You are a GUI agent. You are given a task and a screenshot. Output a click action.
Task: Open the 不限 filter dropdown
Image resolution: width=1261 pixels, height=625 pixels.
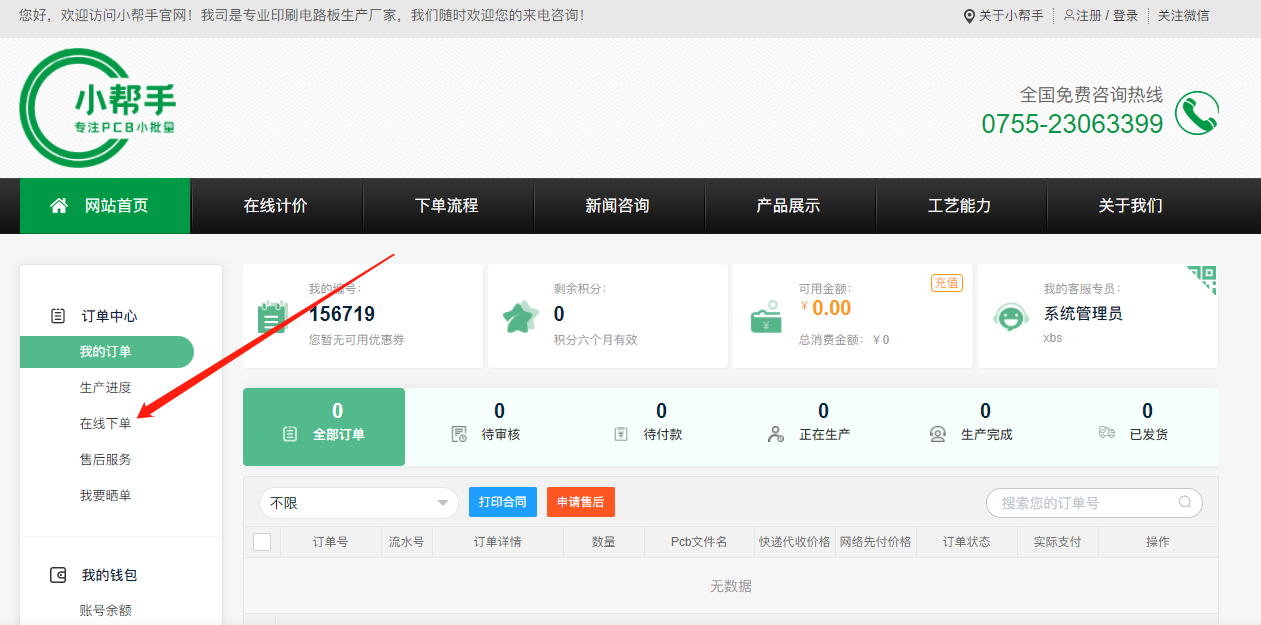click(x=358, y=503)
